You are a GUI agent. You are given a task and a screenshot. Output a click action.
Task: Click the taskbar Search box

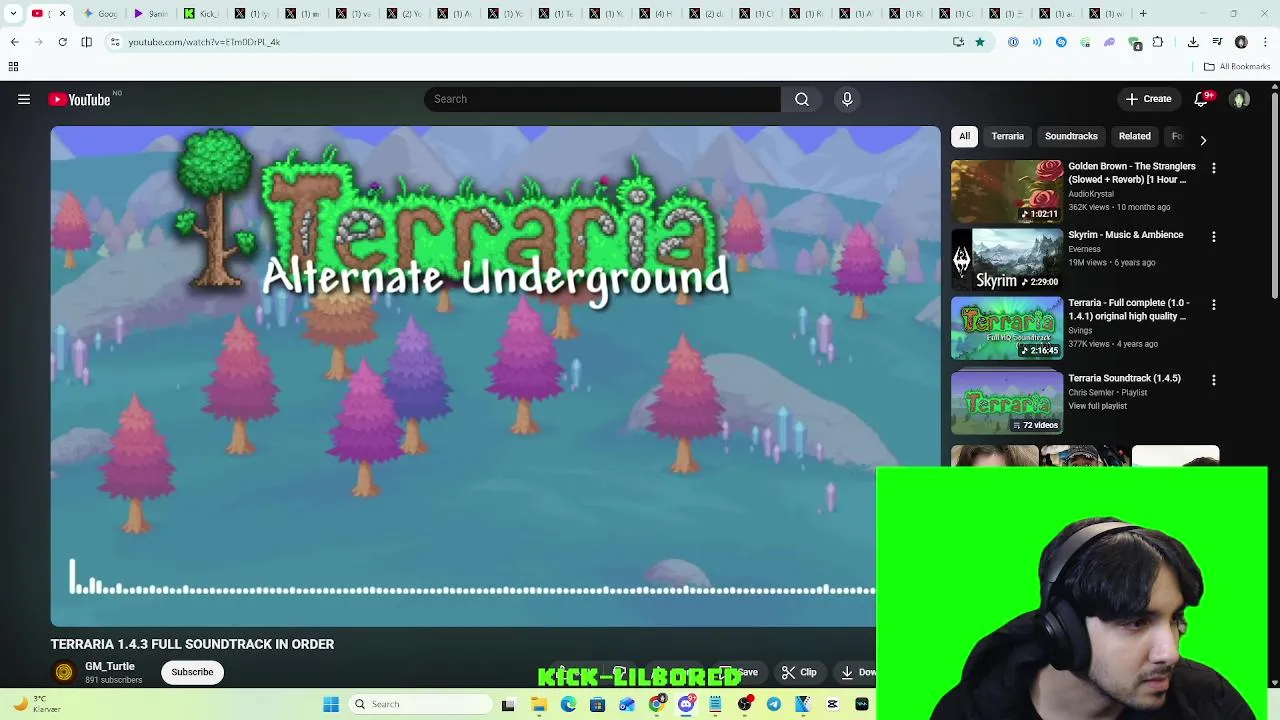tap(420, 704)
